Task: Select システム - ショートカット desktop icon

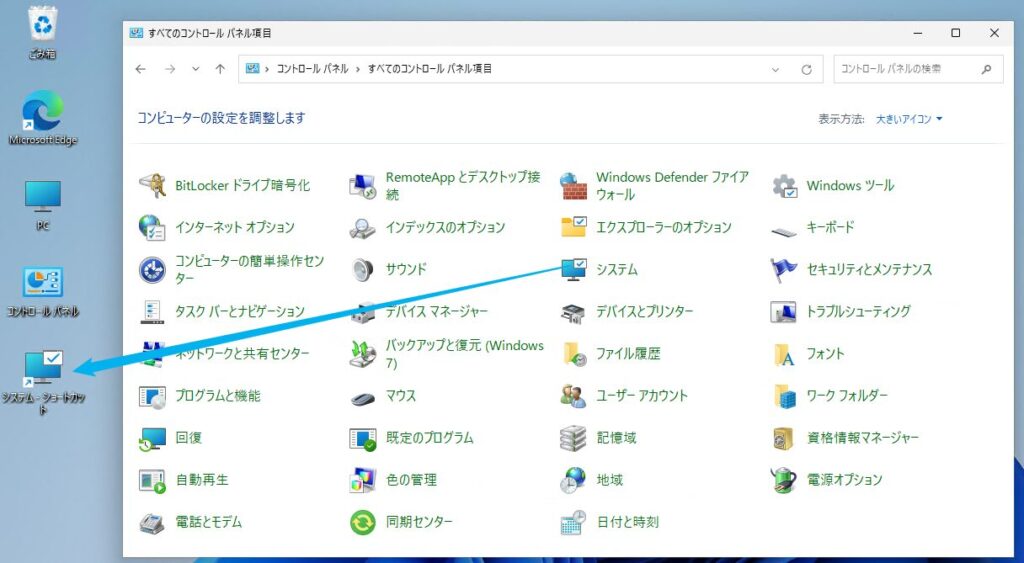Action: 42,370
